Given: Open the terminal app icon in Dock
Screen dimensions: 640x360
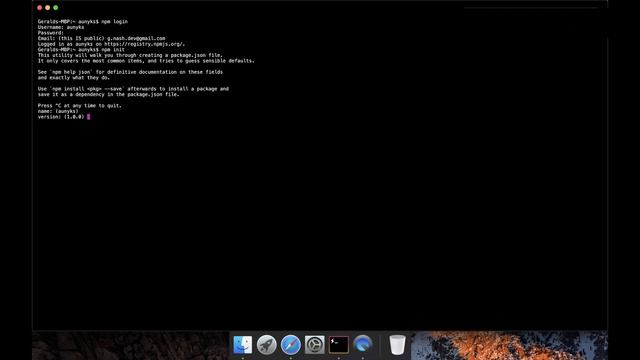Looking at the screenshot, I should tap(339, 345).
